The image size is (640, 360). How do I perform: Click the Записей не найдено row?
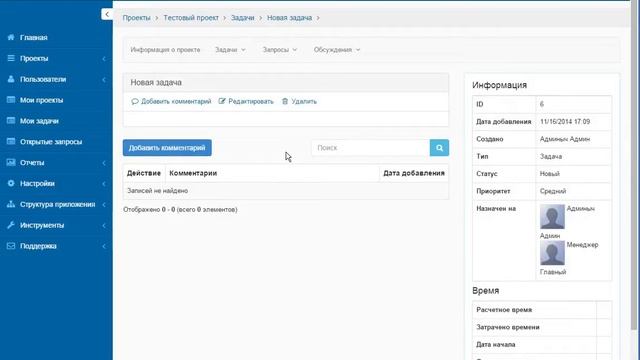pos(286,191)
